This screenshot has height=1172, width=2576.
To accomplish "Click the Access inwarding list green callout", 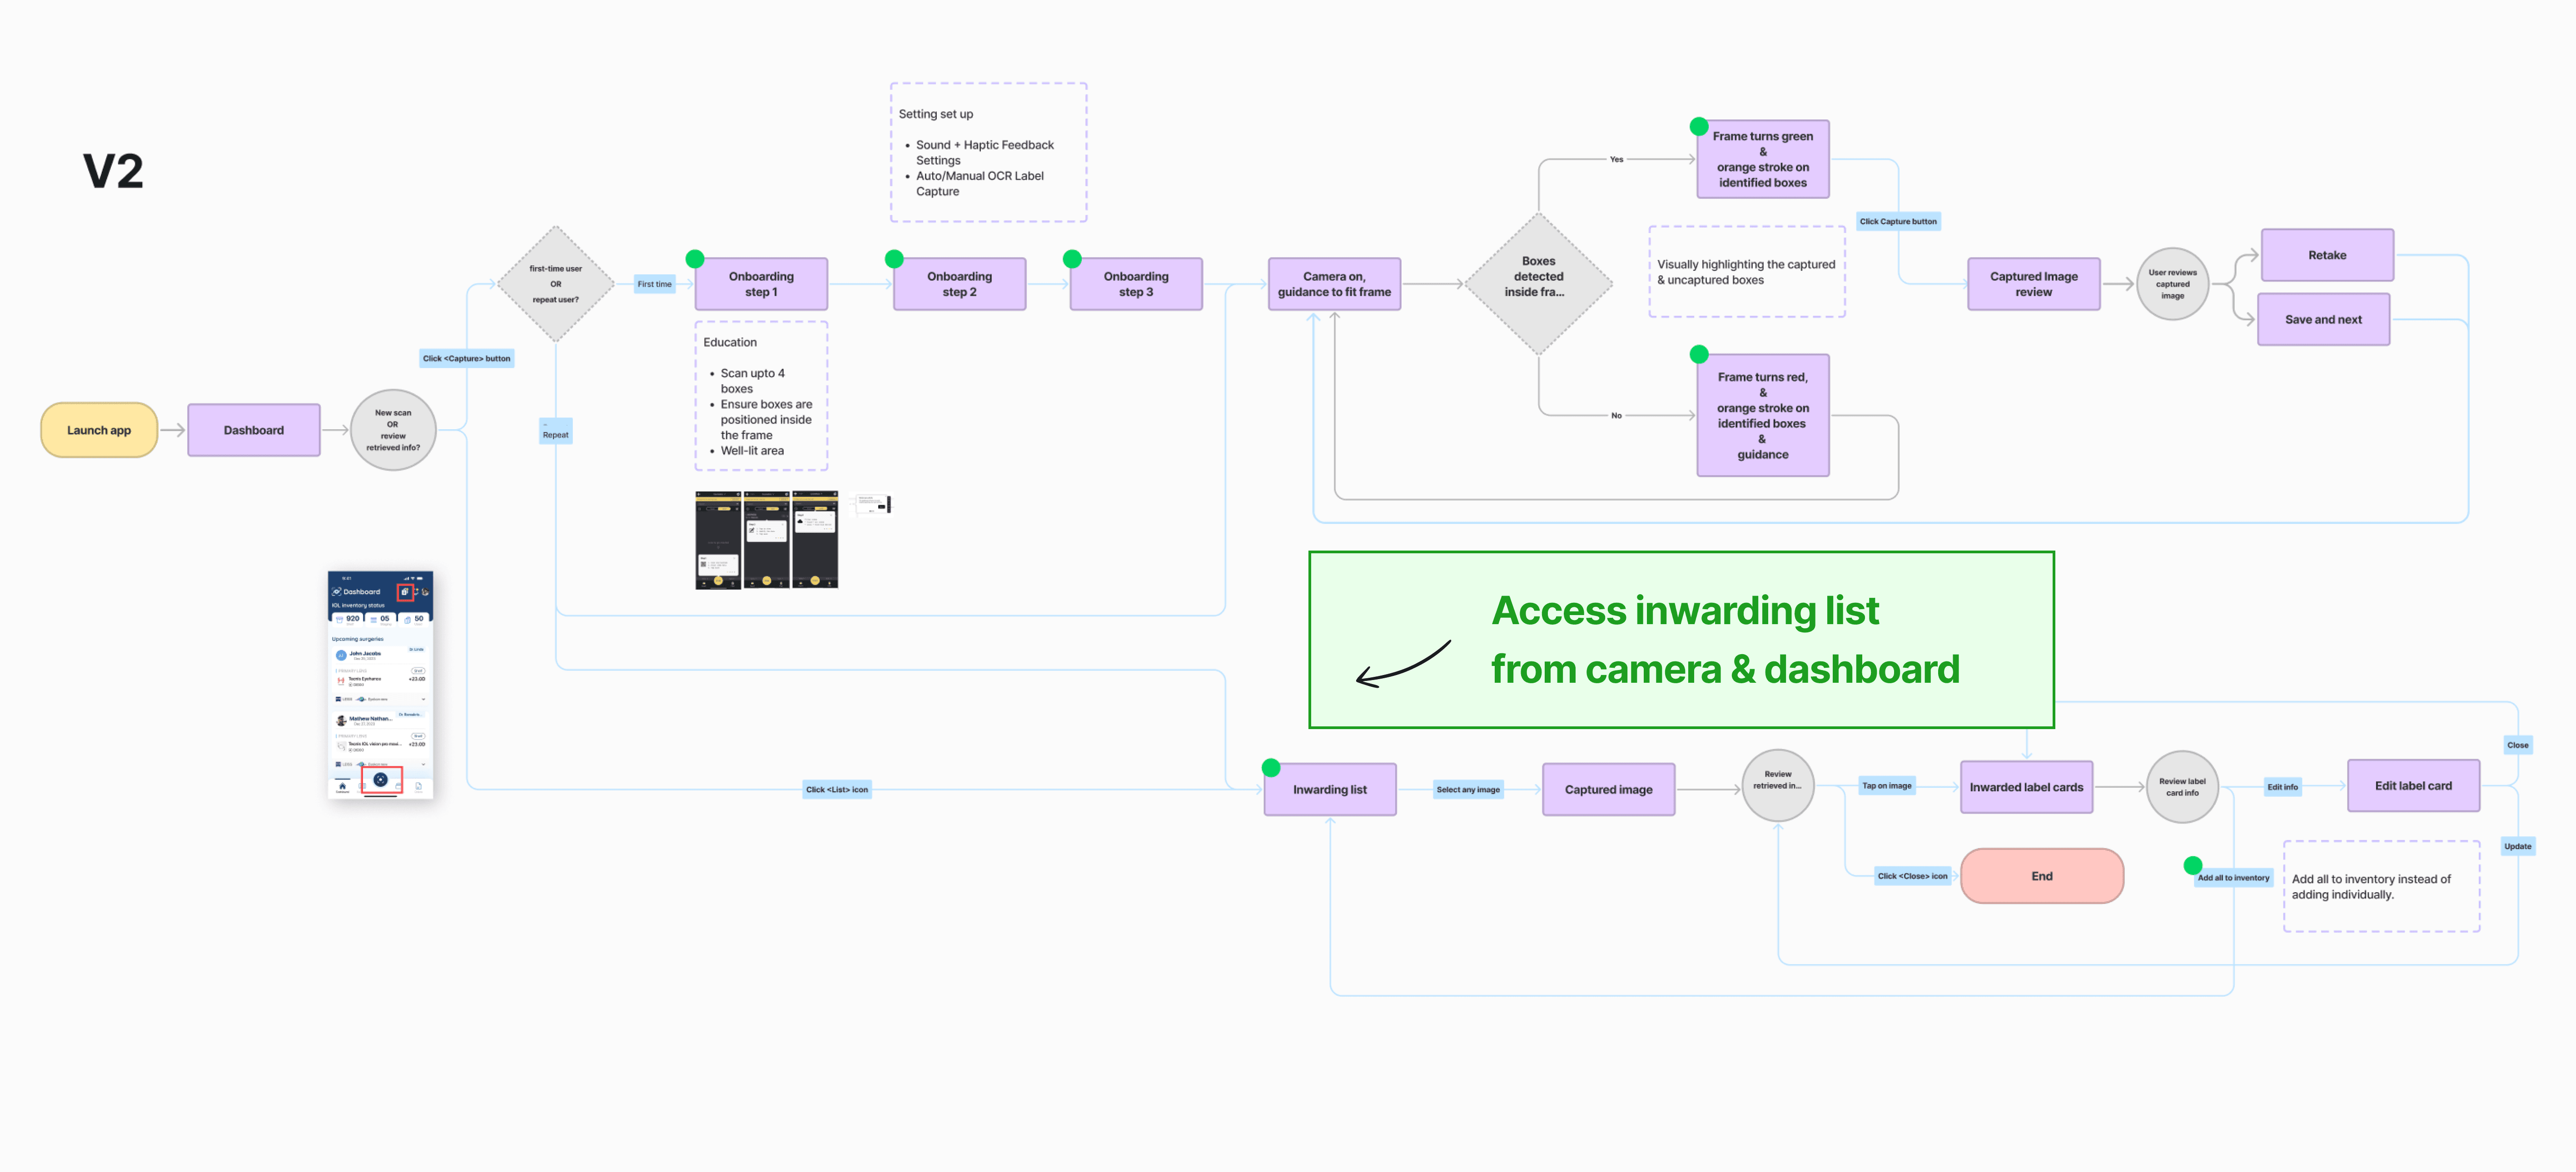I will 1681,640.
